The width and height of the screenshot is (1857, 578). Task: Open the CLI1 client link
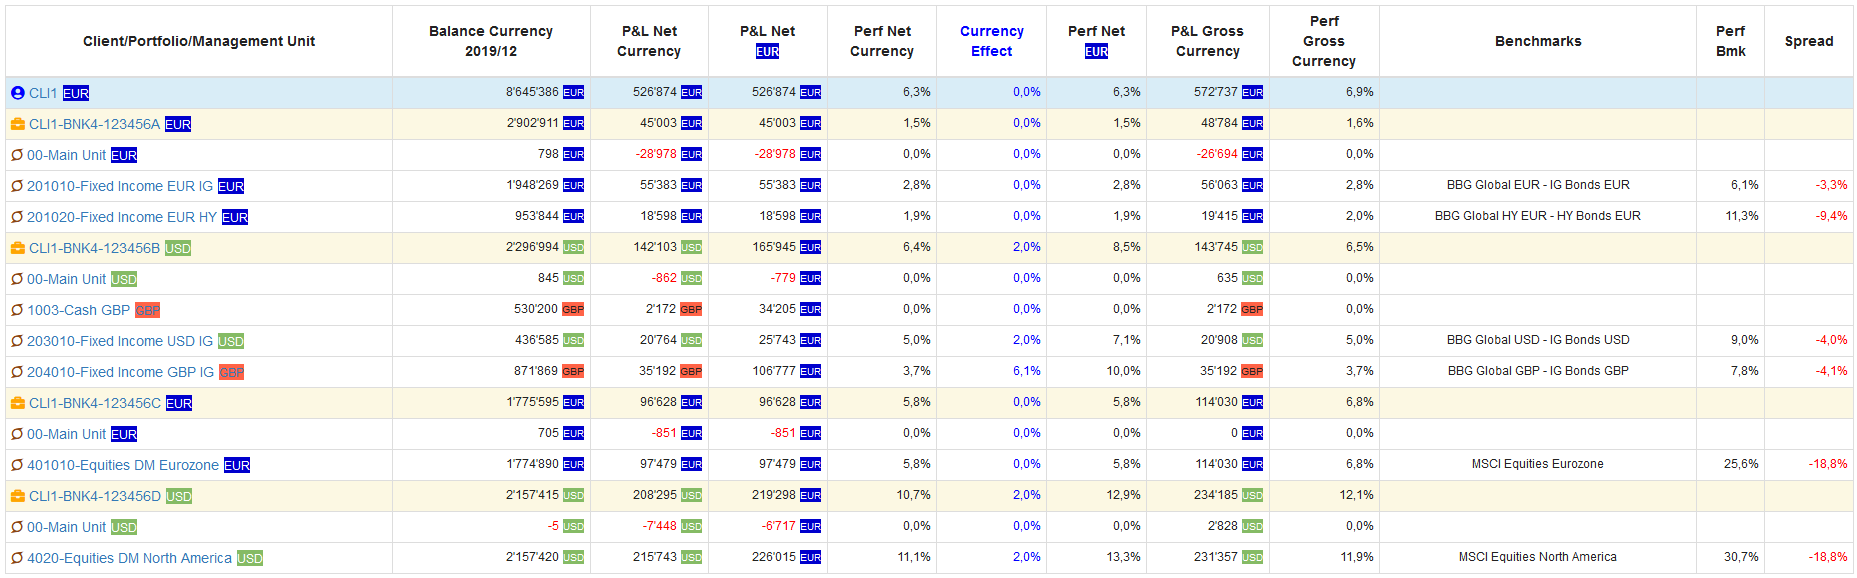(43, 93)
